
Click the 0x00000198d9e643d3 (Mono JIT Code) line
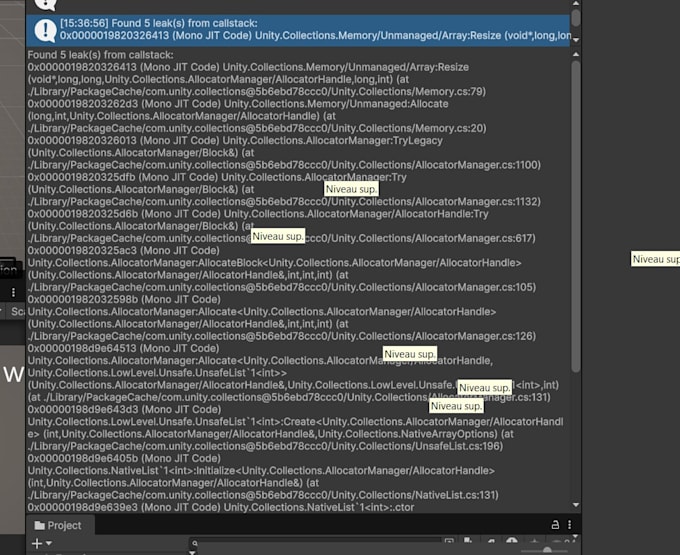click(x=124, y=410)
